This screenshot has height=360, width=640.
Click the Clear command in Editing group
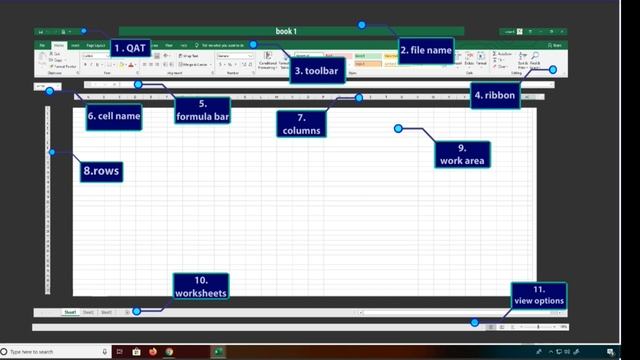500,66
